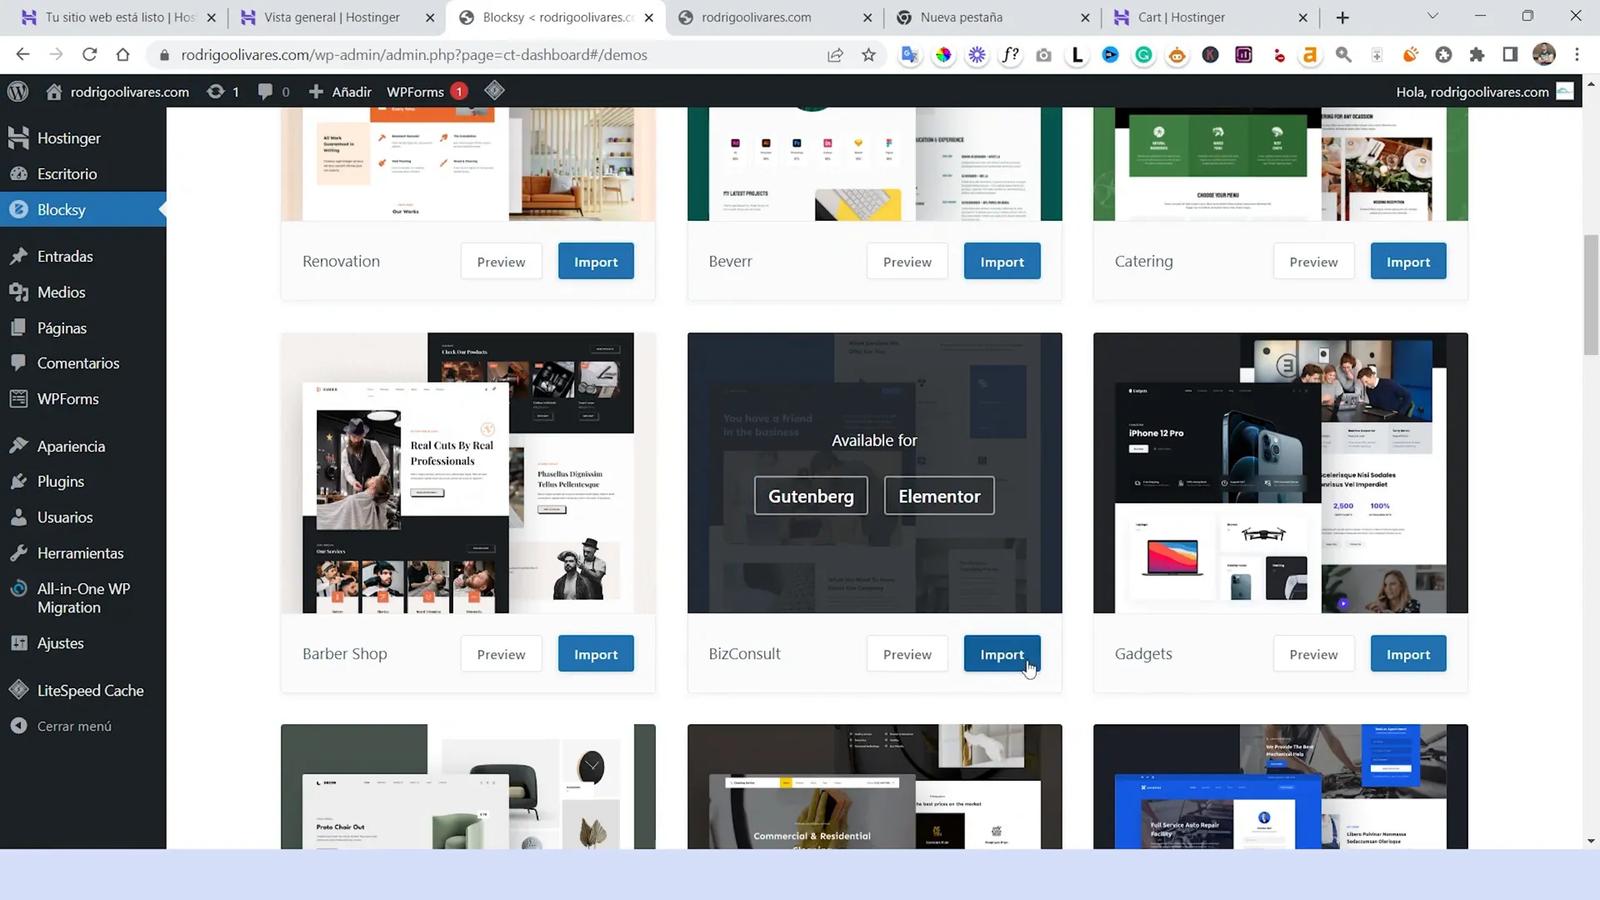Reload the page with the refresh icon

(89, 55)
